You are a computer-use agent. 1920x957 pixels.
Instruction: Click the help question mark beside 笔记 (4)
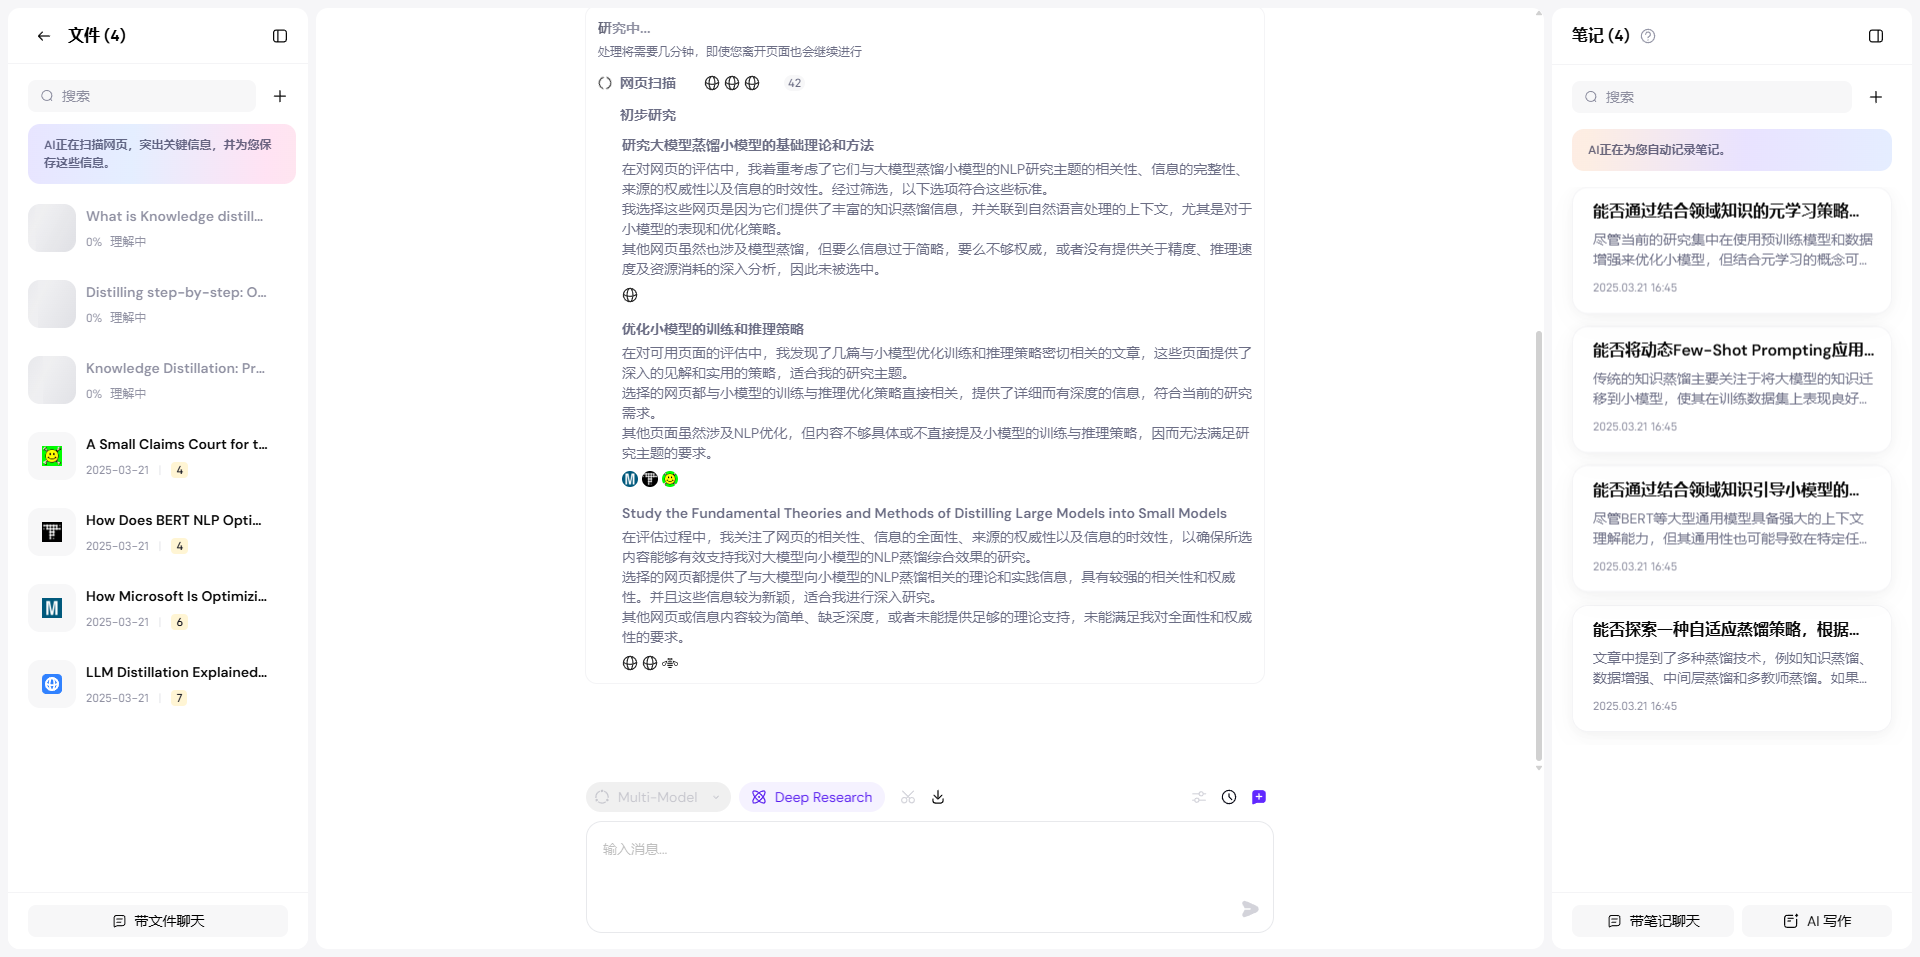point(1649,36)
